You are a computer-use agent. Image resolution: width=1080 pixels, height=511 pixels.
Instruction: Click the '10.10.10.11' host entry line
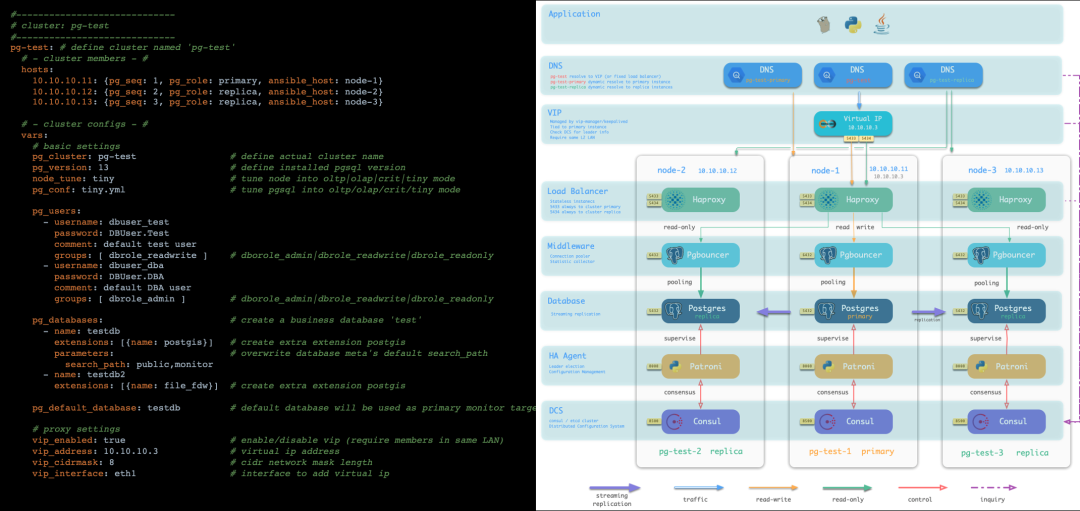(207, 81)
